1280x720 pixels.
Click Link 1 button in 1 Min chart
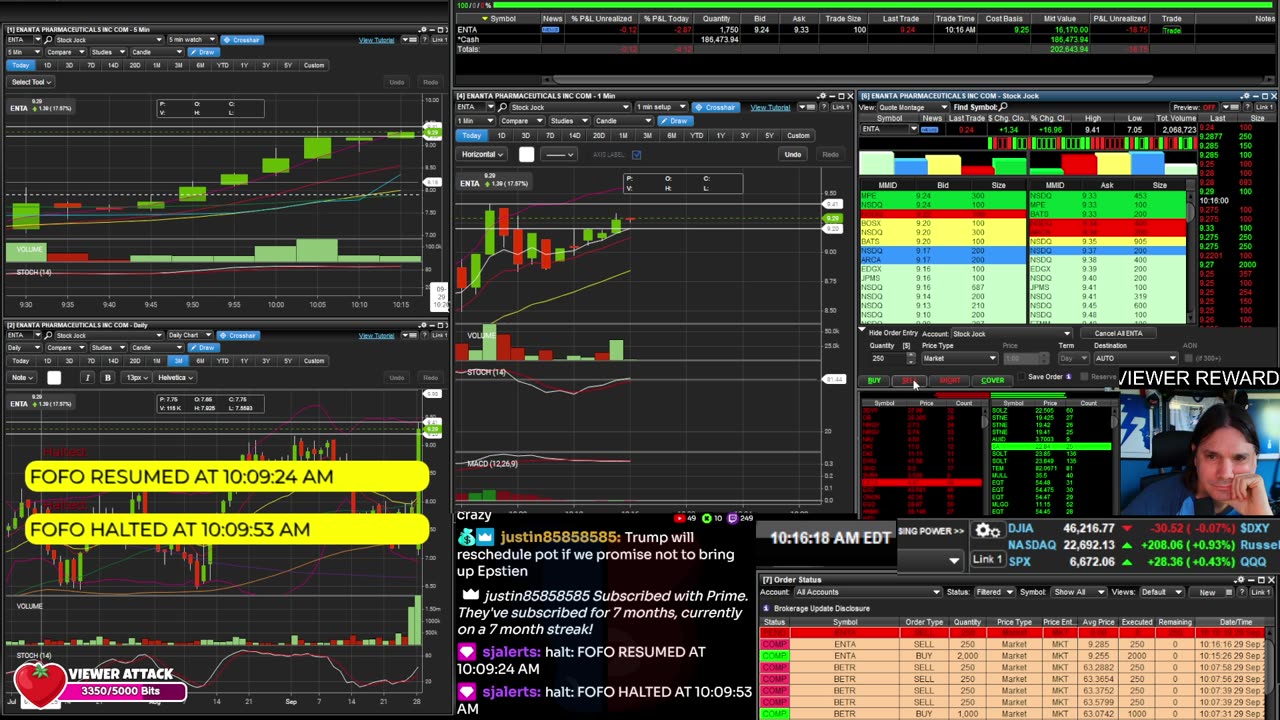841,107
